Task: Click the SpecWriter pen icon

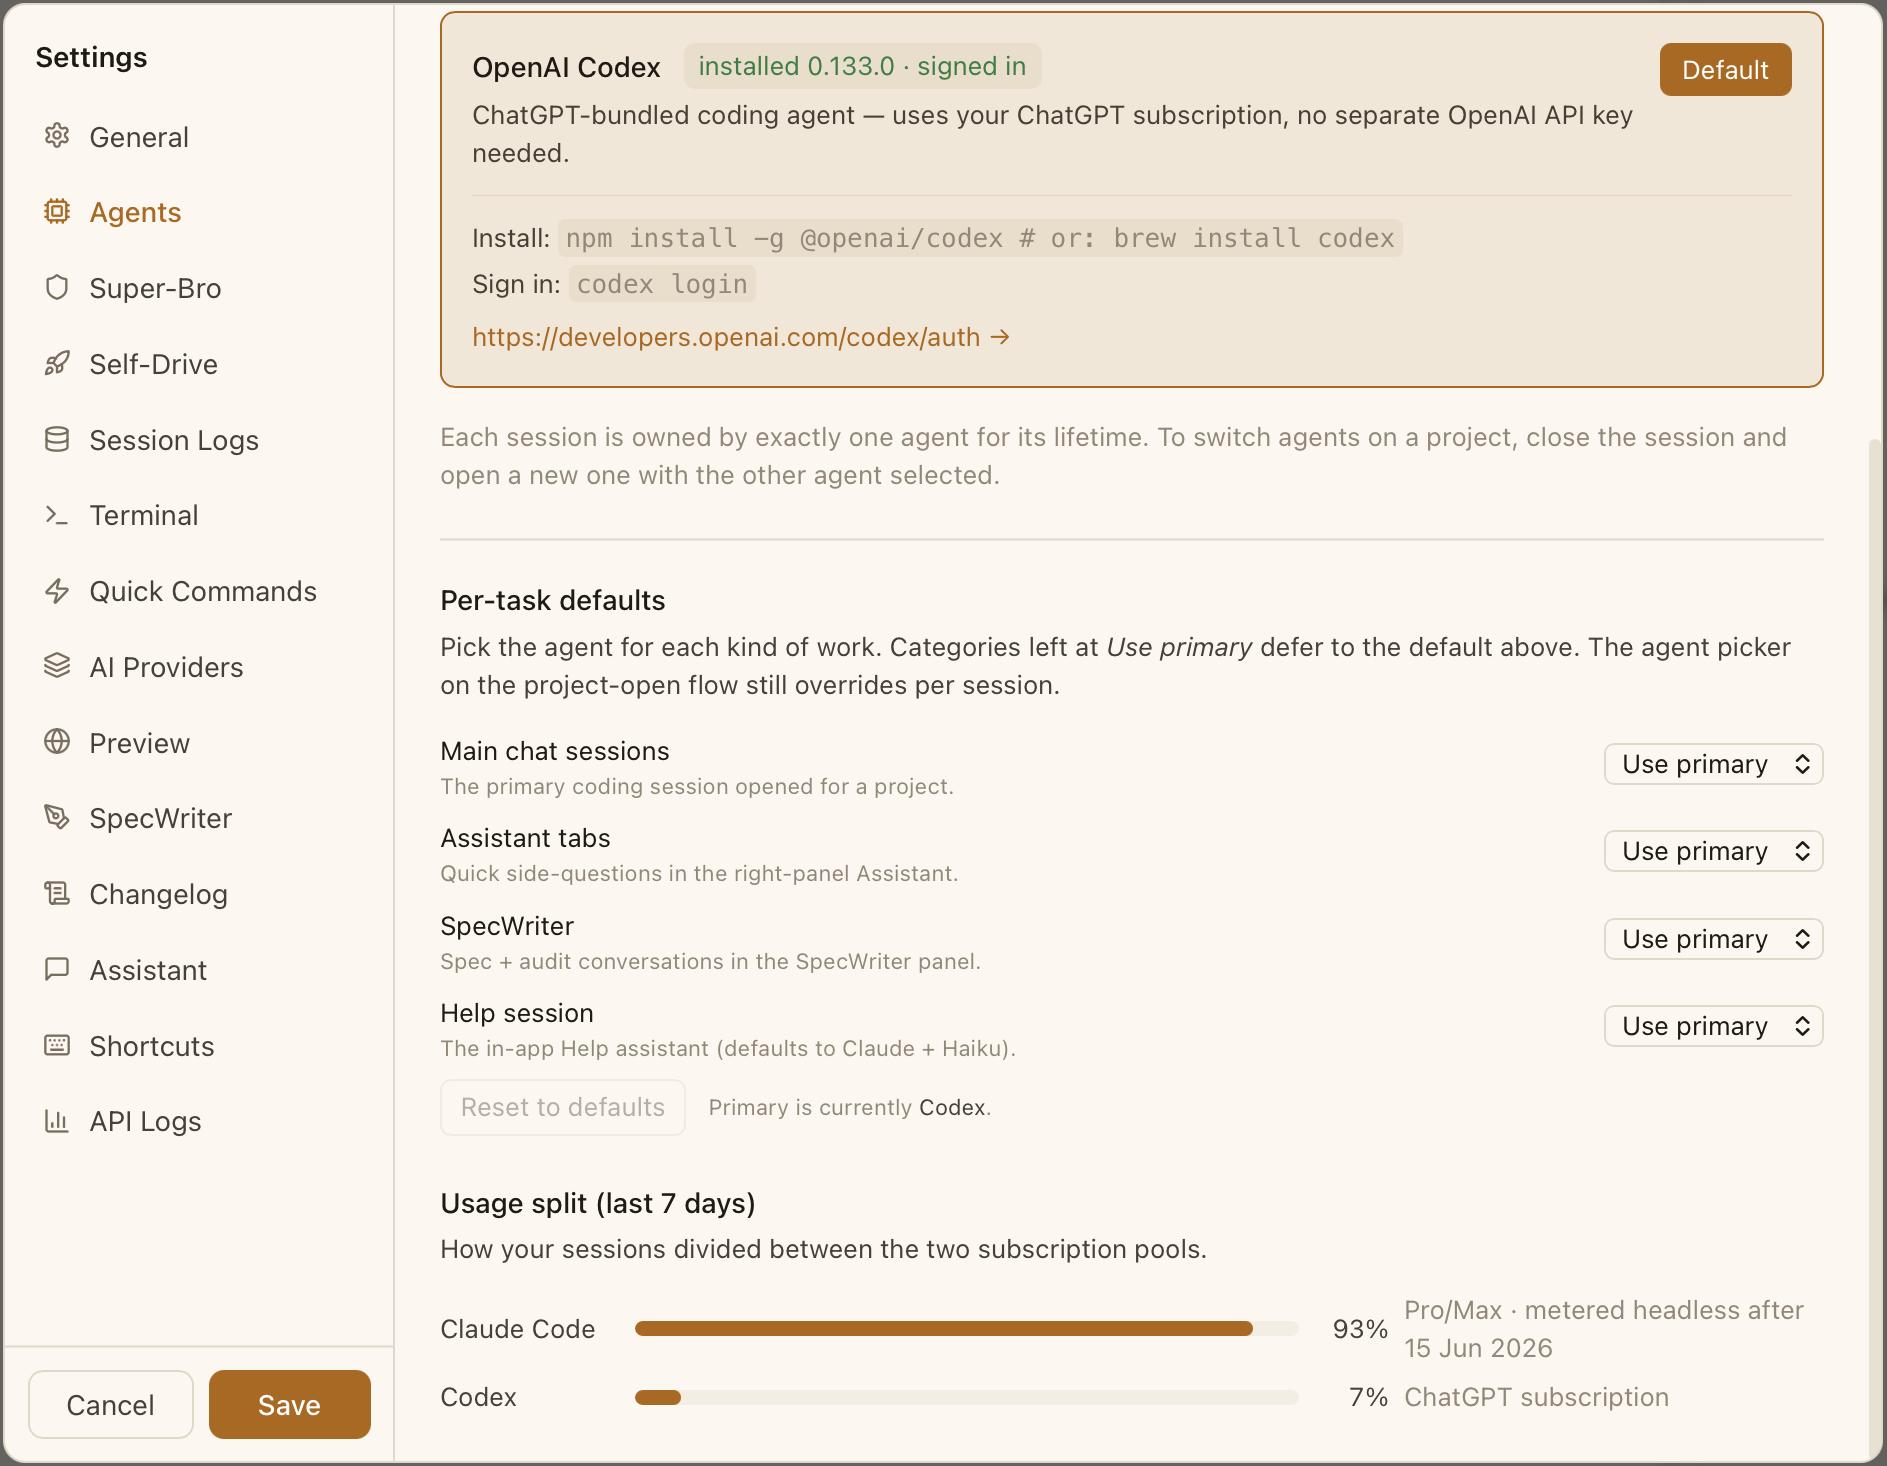Action: (57, 818)
